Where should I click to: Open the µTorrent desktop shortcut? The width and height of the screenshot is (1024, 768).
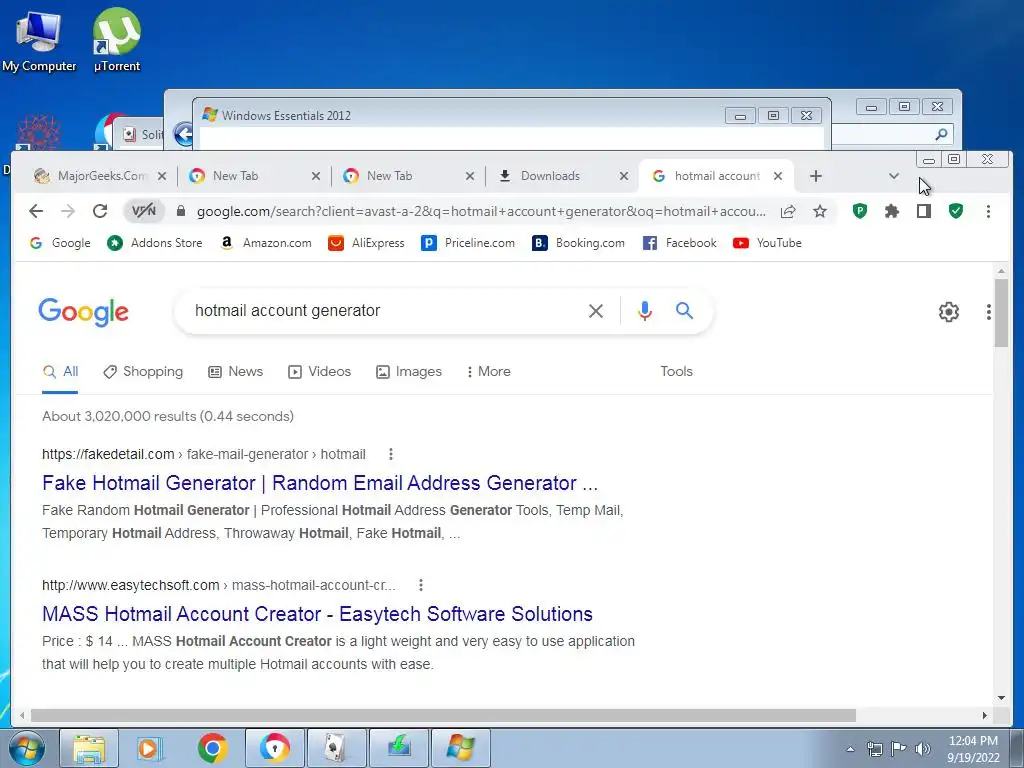[117, 40]
